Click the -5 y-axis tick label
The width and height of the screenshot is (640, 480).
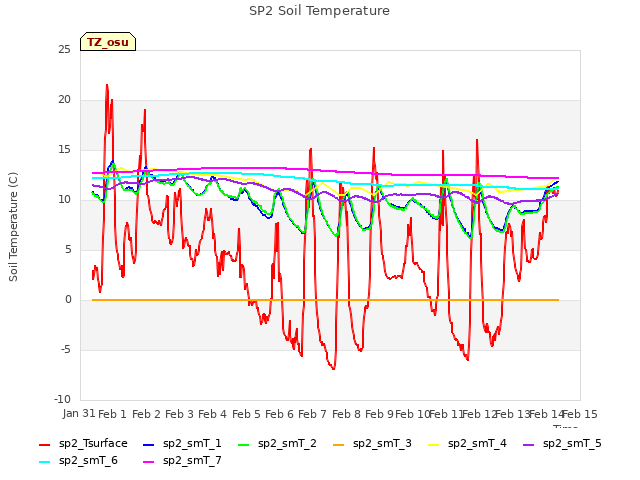pyautogui.click(x=66, y=349)
